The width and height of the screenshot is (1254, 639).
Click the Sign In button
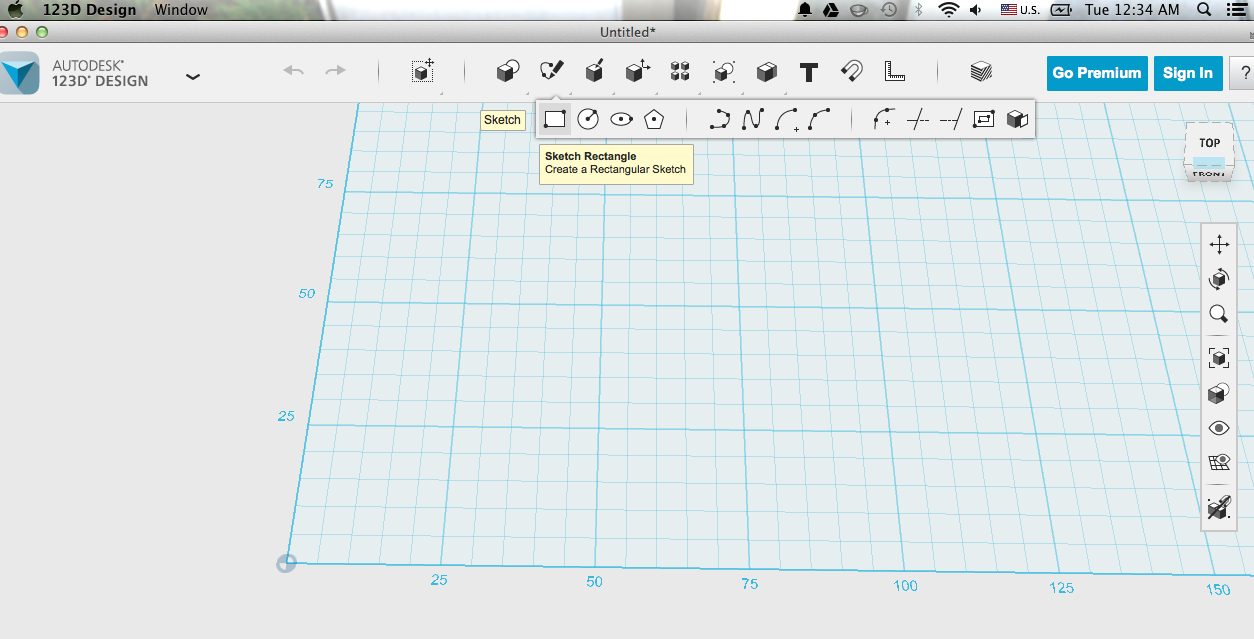tap(1188, 73)
